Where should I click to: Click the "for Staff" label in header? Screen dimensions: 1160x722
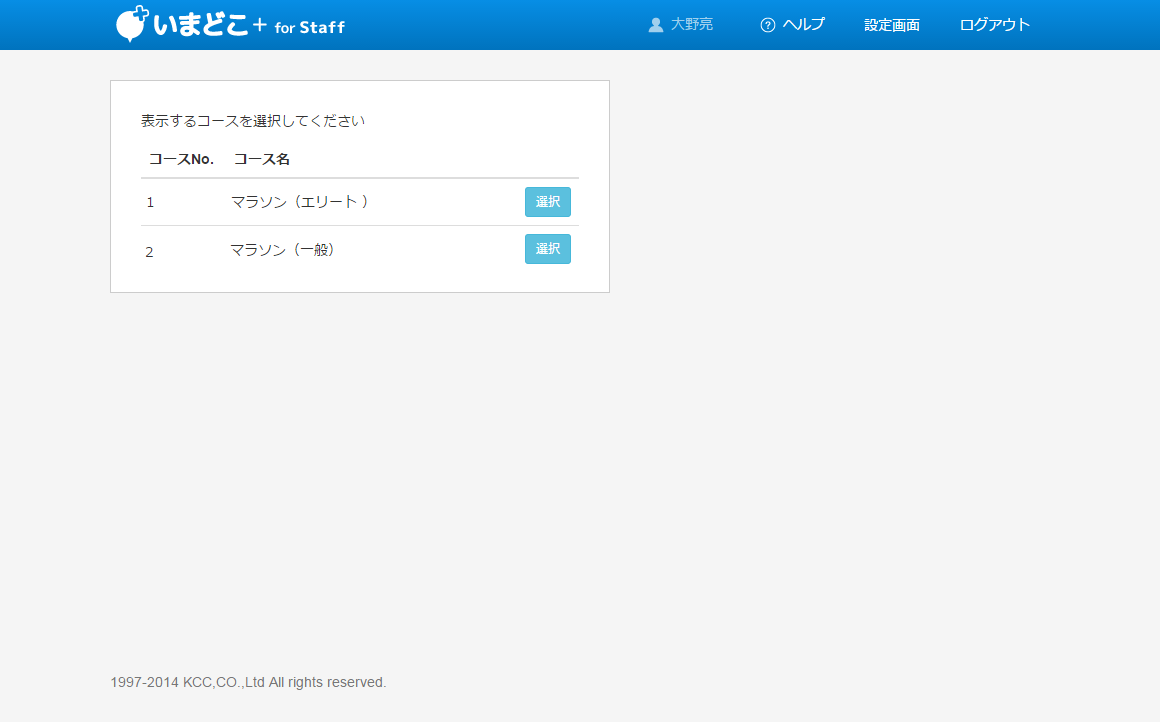click(309, 27)
